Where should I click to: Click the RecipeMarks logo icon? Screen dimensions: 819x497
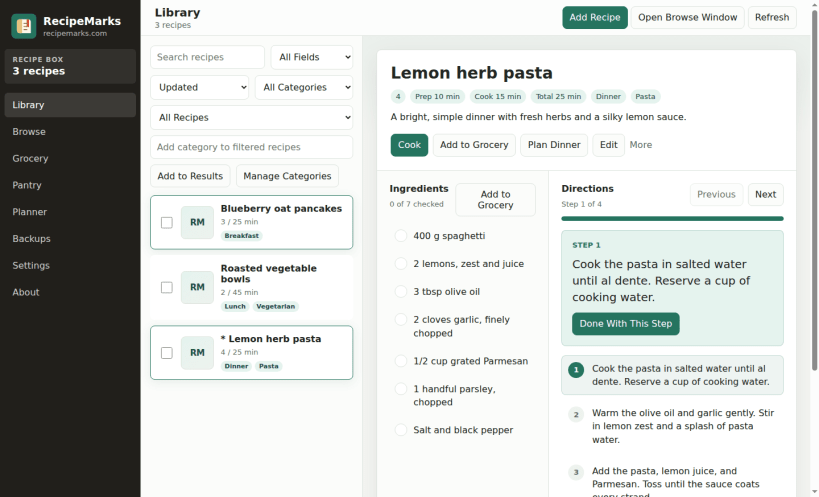[24, 26]
